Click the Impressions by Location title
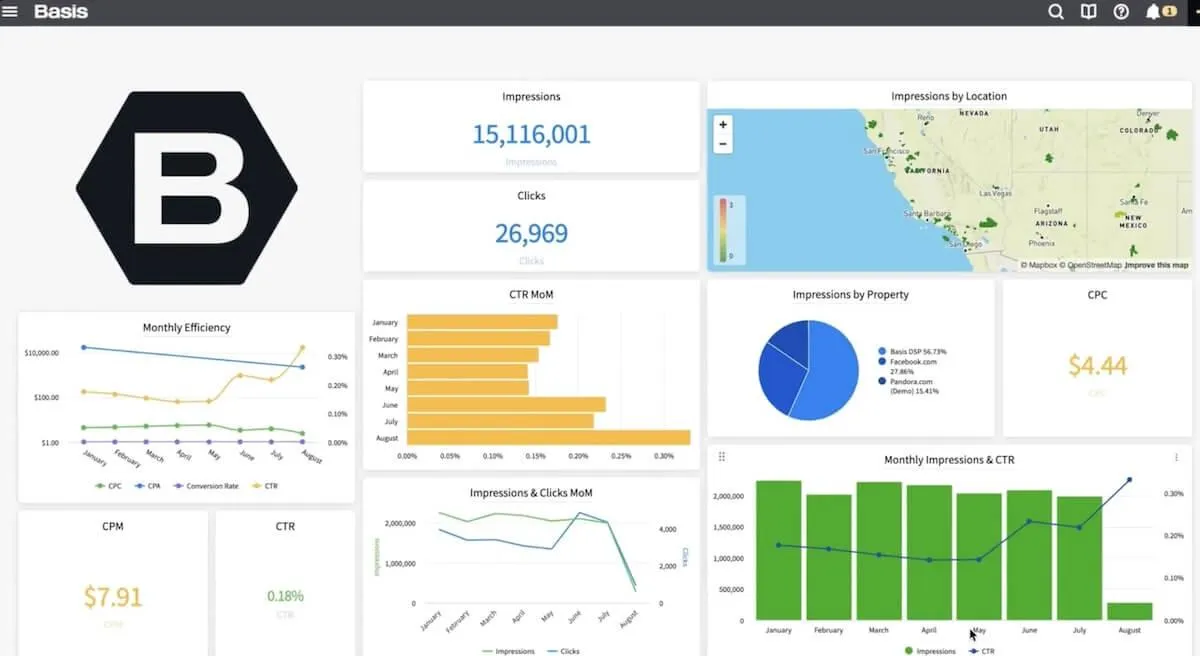The height and width of the screenshot is (656, 1200). 949,96
